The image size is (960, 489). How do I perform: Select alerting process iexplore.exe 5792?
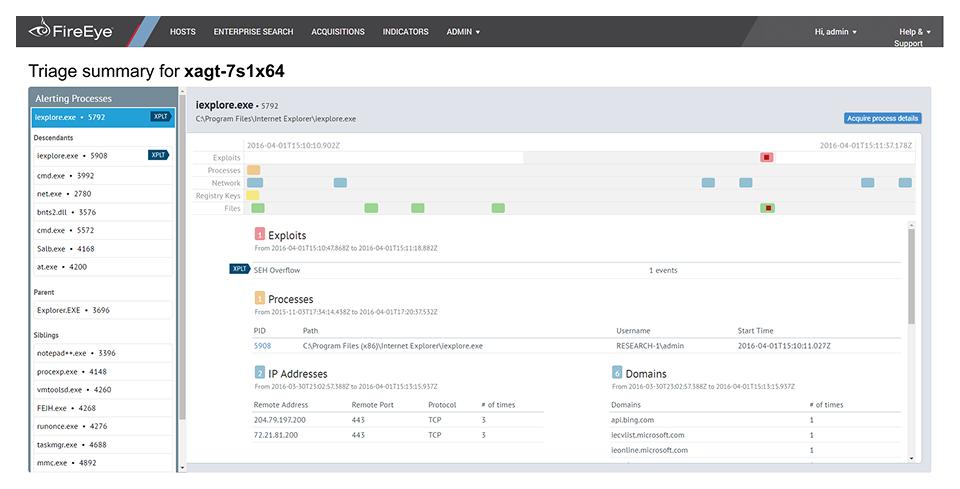(103, 117)
